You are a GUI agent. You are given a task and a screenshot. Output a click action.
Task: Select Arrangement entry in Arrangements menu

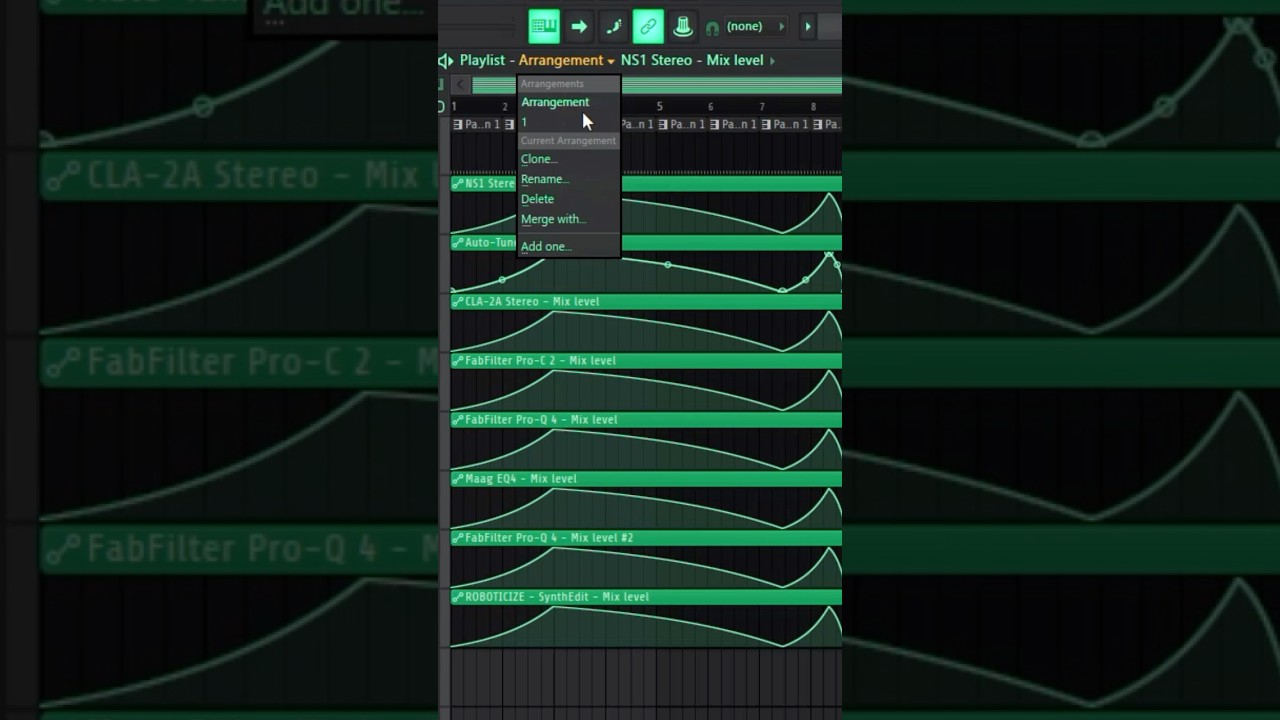point(555,102)
